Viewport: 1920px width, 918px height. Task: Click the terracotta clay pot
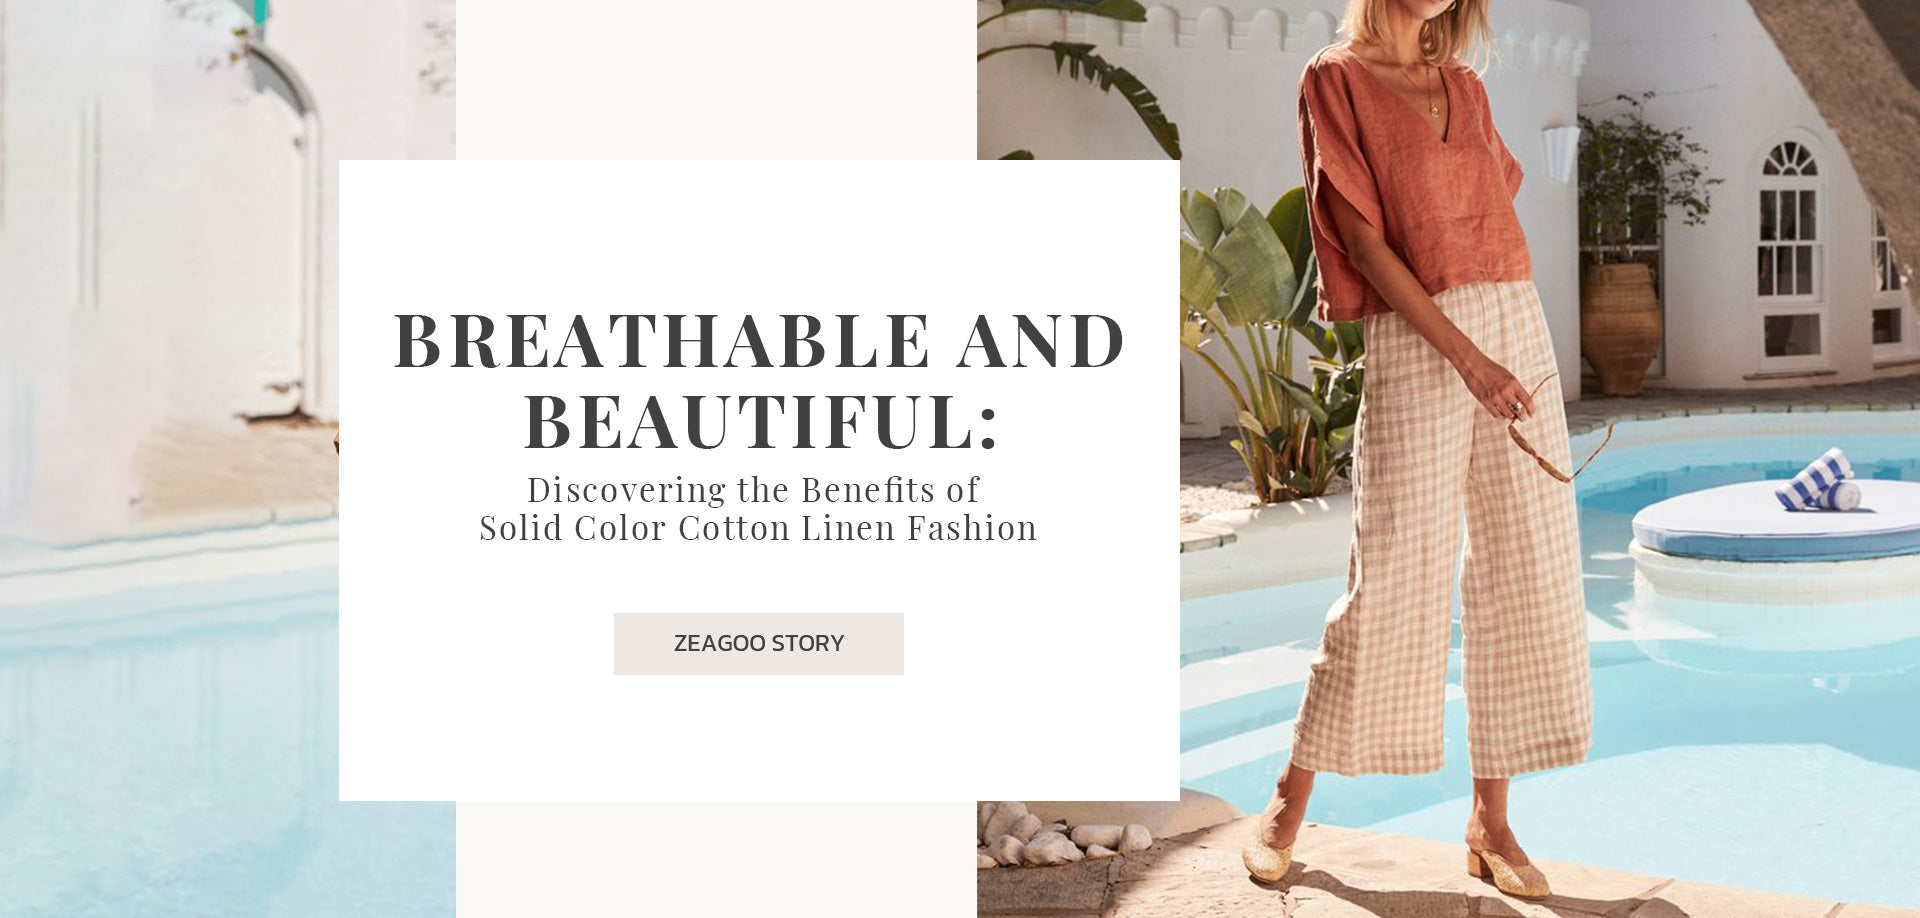(x=1621, y=327)
